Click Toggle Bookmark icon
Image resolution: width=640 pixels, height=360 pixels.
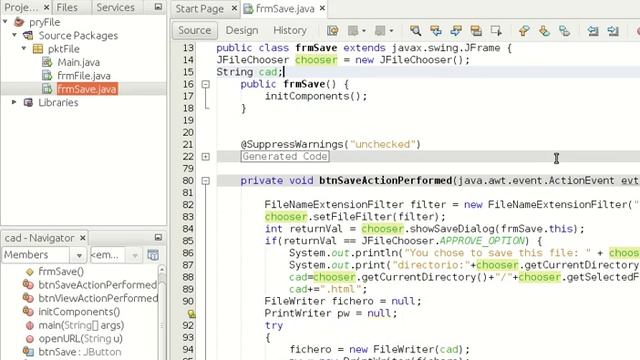pos(564,31)
